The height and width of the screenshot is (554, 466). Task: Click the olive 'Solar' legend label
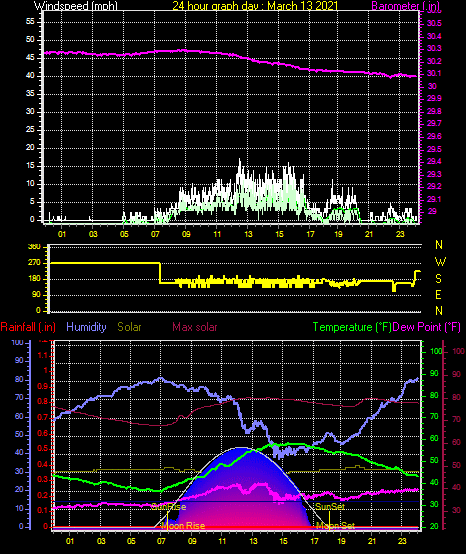pos(129,327)
